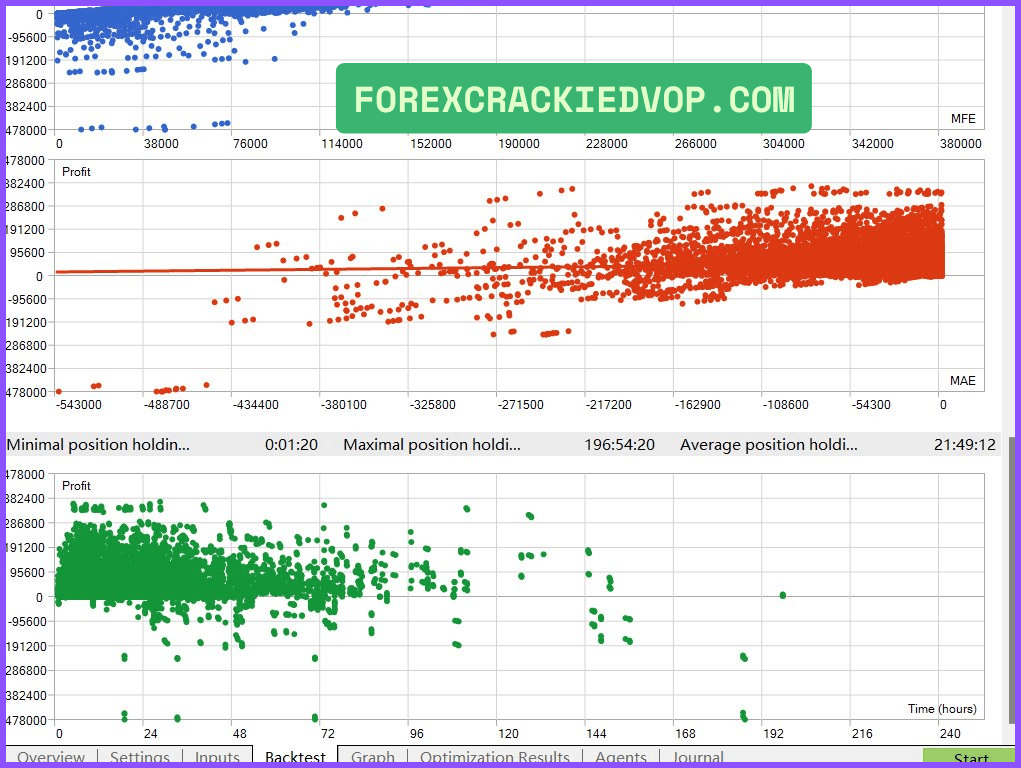The height and width of the screenshot is (768, 1021).
Task: Click the MFE axis label in blue chart
Action: pyautogui.click(x=963, y=119)
